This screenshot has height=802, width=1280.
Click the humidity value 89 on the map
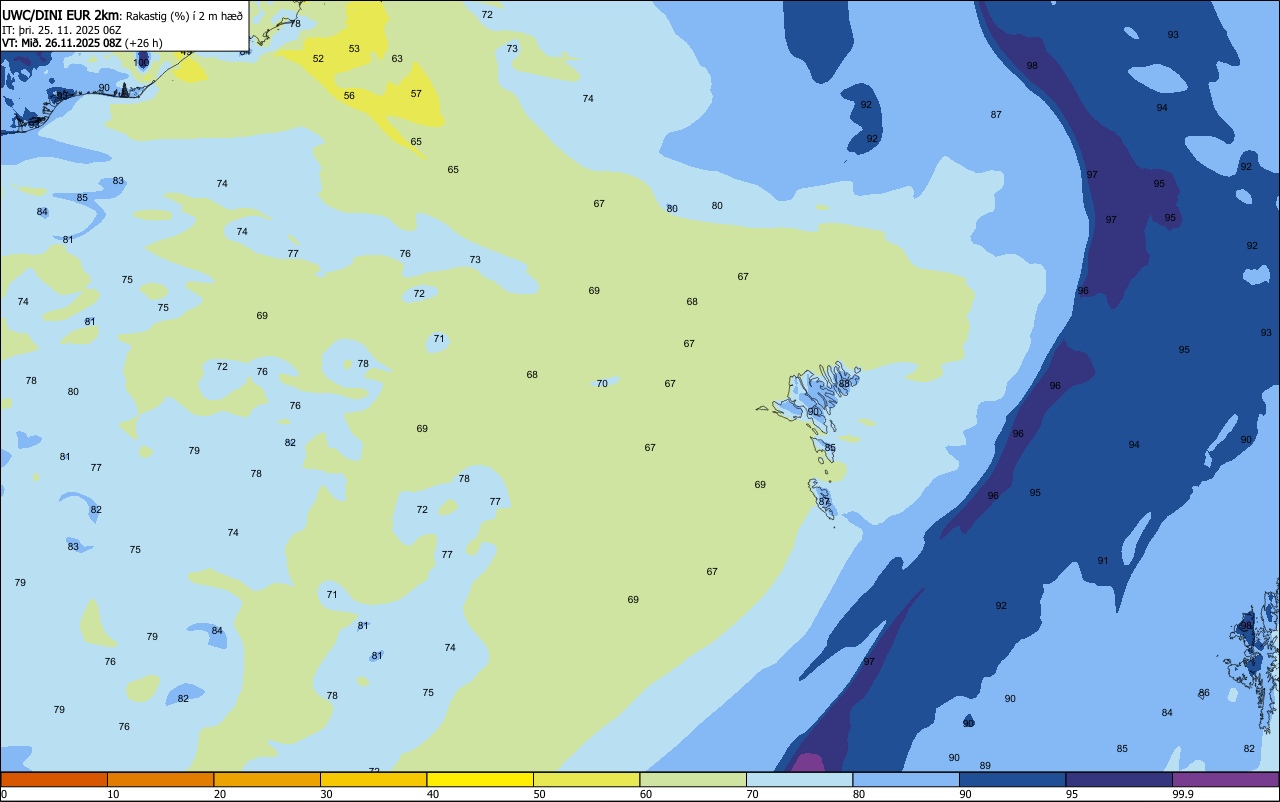[985, 766]
